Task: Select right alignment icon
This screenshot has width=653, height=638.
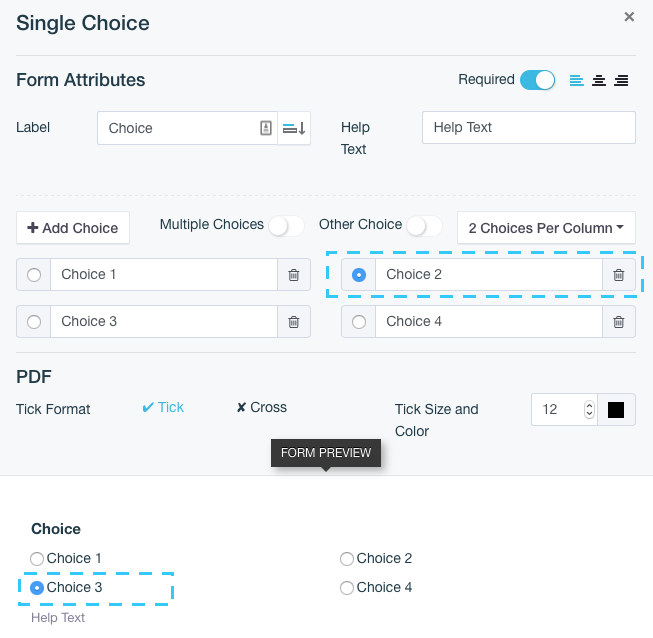Action: [x=621, y=80]
